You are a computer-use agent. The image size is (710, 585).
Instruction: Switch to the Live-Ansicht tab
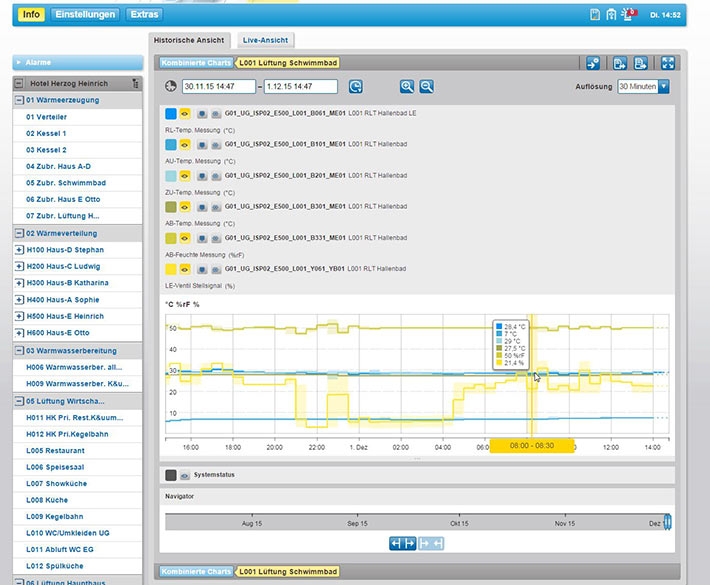[265, 40]
